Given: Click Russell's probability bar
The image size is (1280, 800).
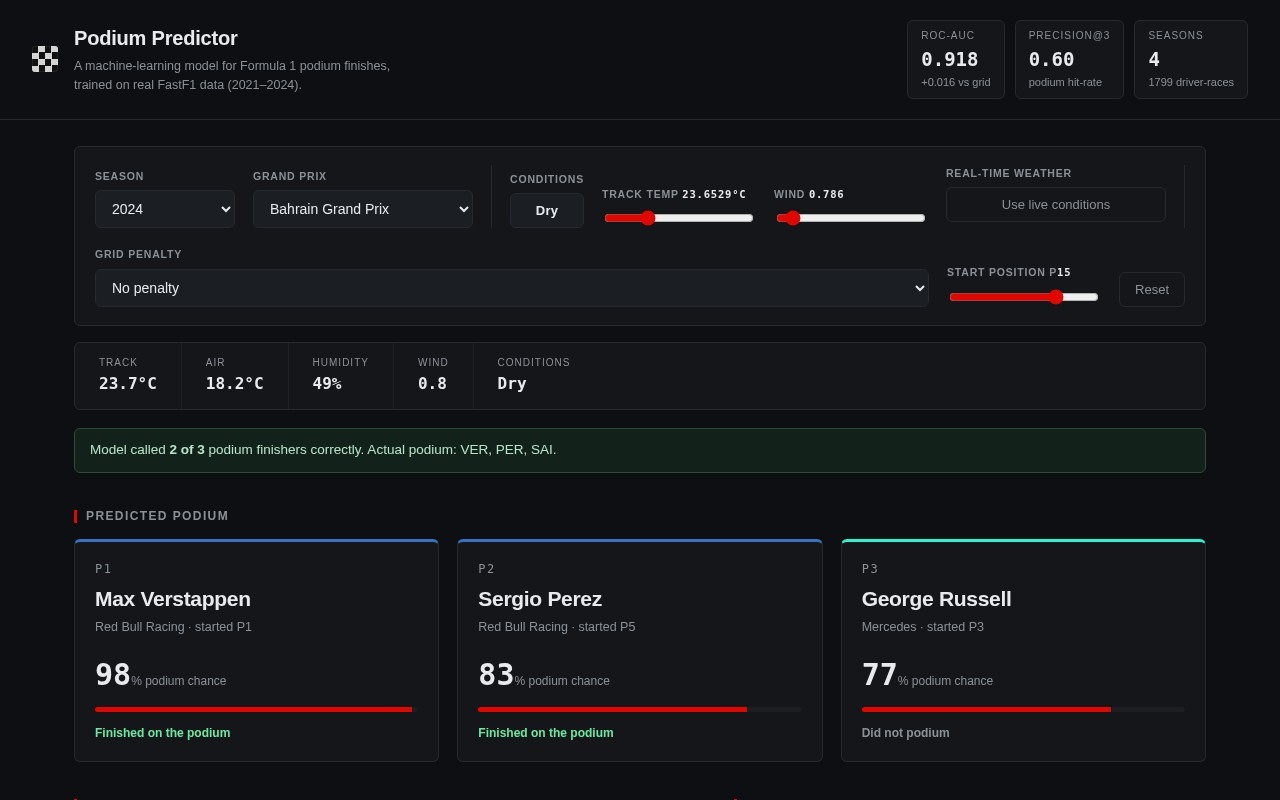Looking at the screenshot, I should point(1023,709).
